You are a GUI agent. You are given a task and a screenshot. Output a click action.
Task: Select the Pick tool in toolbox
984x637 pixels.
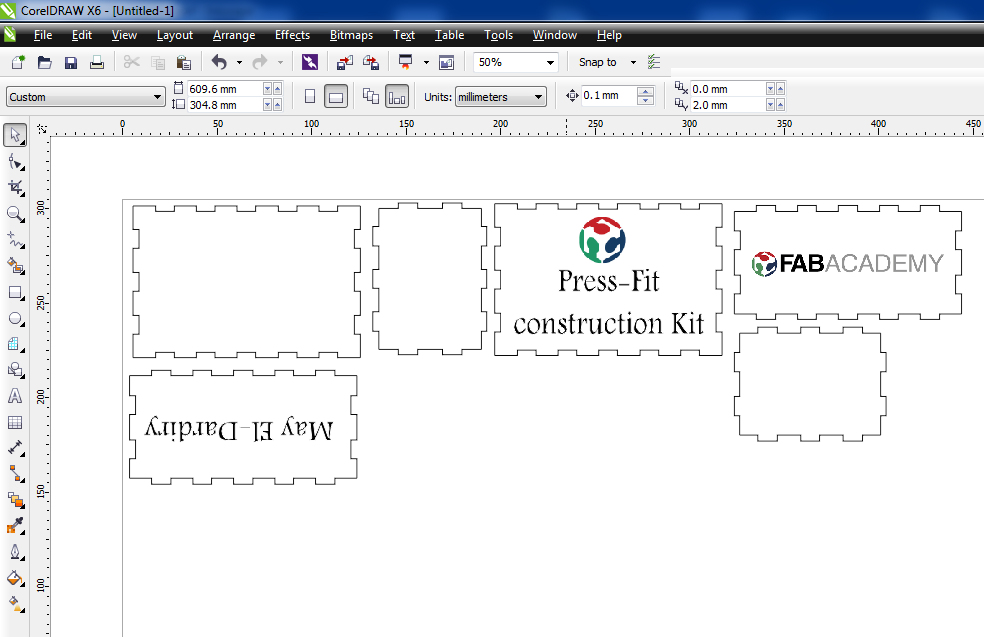coord(15,136)
